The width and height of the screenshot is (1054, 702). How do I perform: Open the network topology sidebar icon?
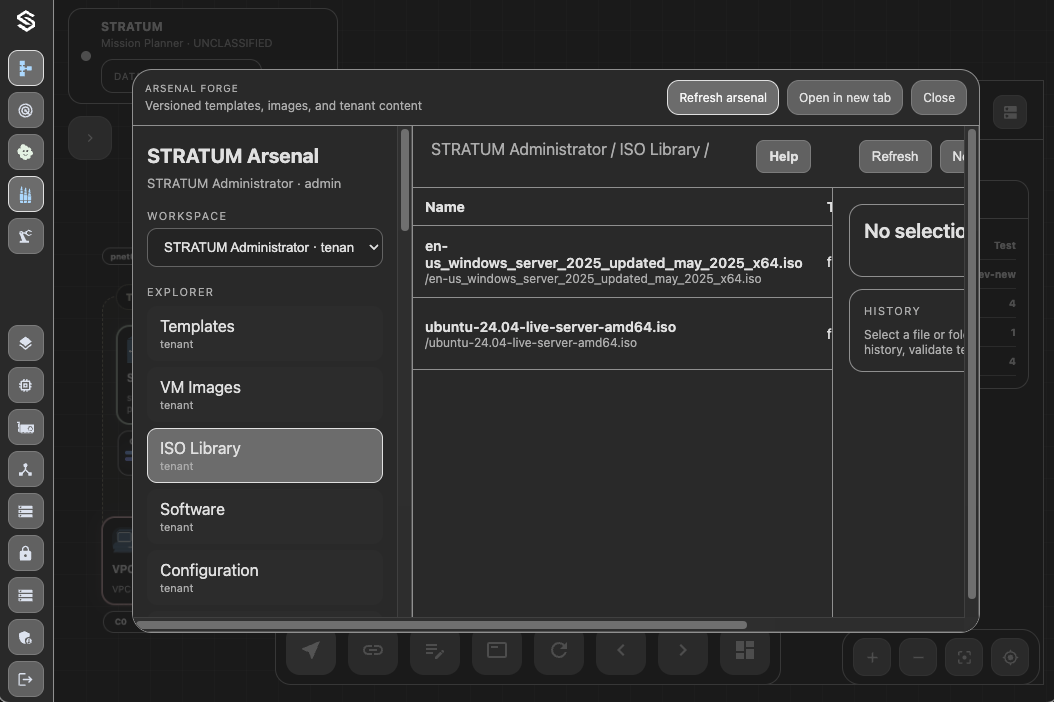(x=26, y=469)
